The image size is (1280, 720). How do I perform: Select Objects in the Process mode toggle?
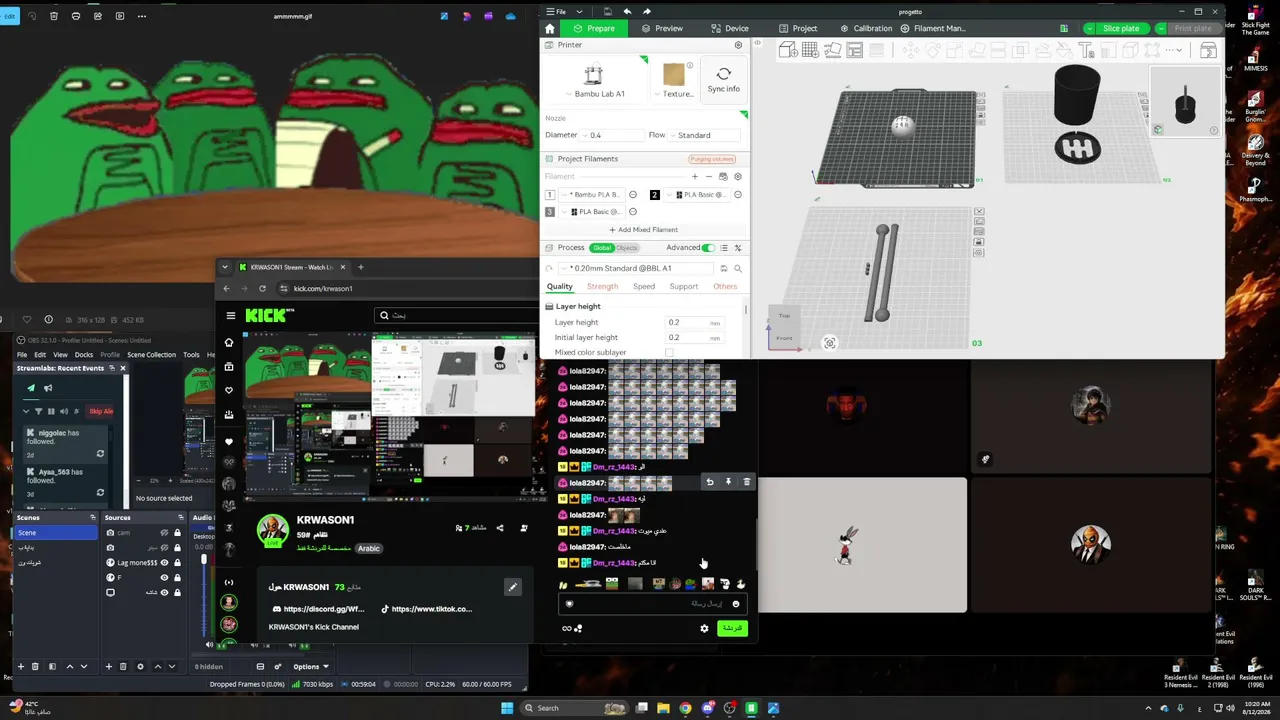pyautogui.click(x=627, y=248)
